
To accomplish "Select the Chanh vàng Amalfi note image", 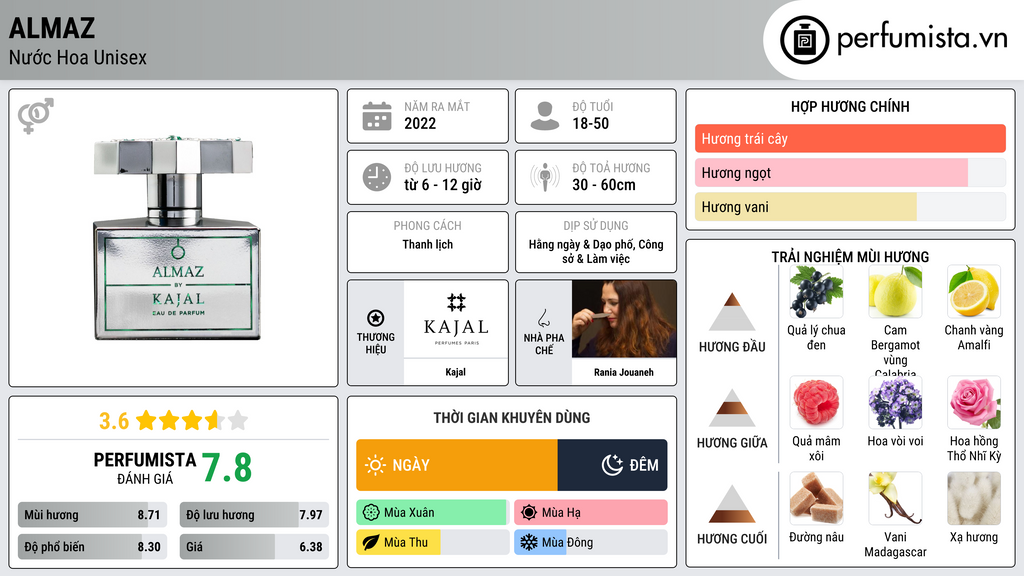I will point(974,291).
